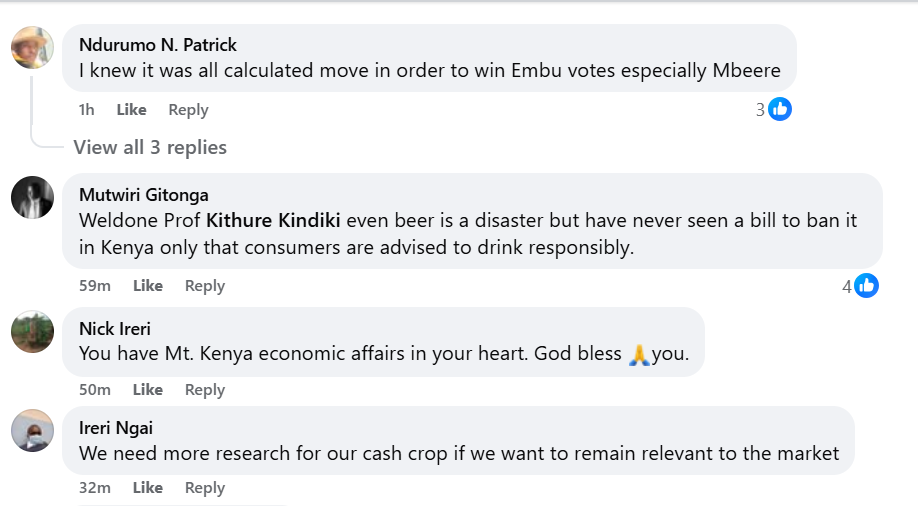Viewport: 918px width, 506px height.
Task: Click Ndurumo N. Patrick's profile picture
Action: pos(32,47)
